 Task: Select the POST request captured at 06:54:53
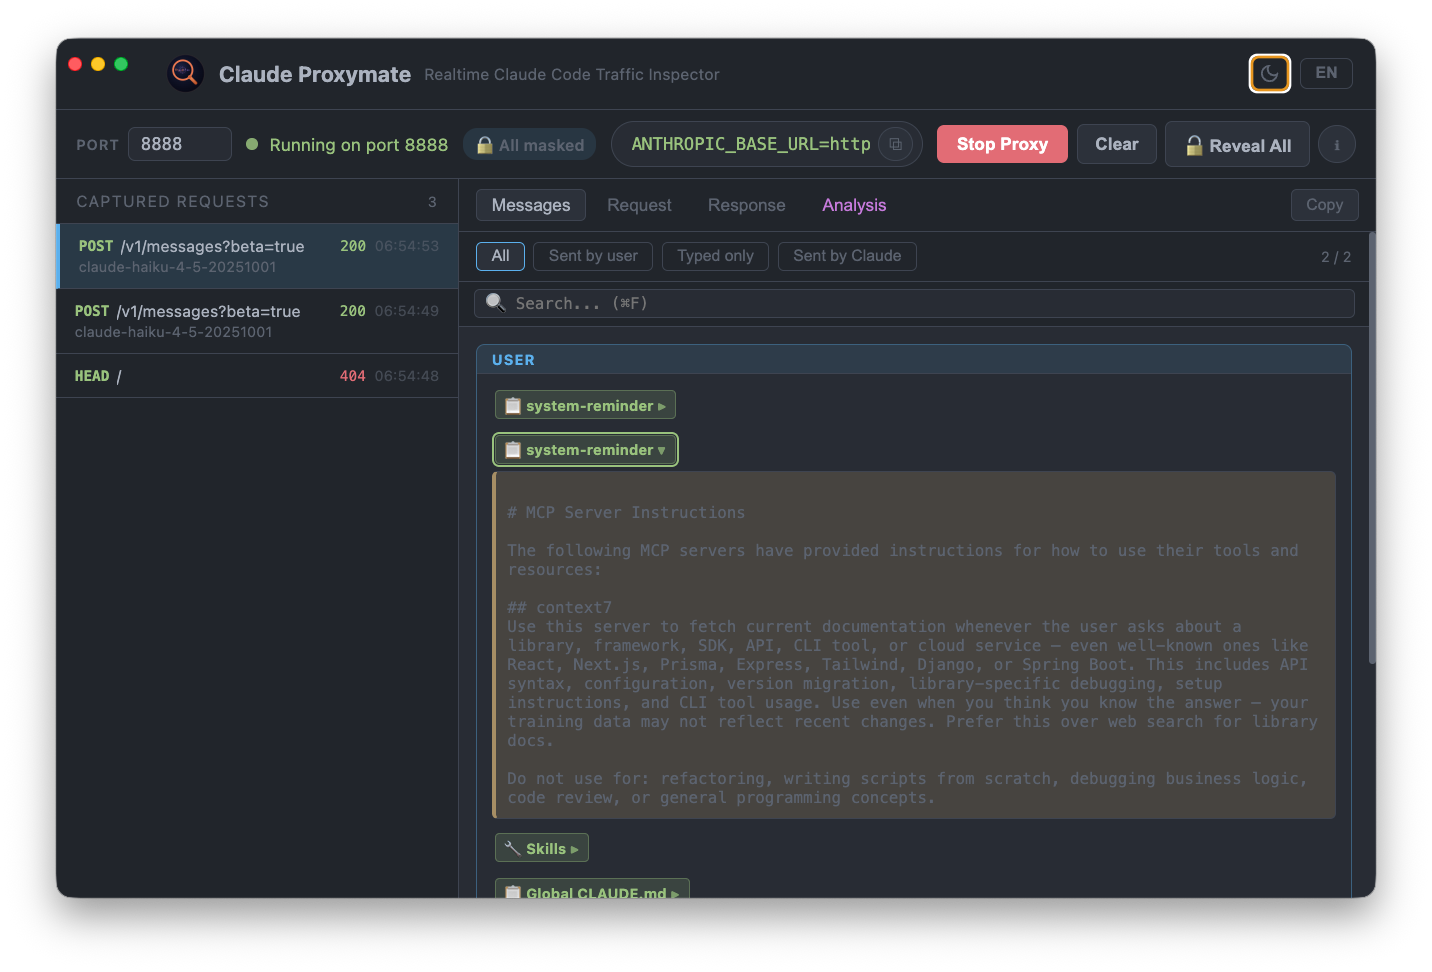coord(258,256)
